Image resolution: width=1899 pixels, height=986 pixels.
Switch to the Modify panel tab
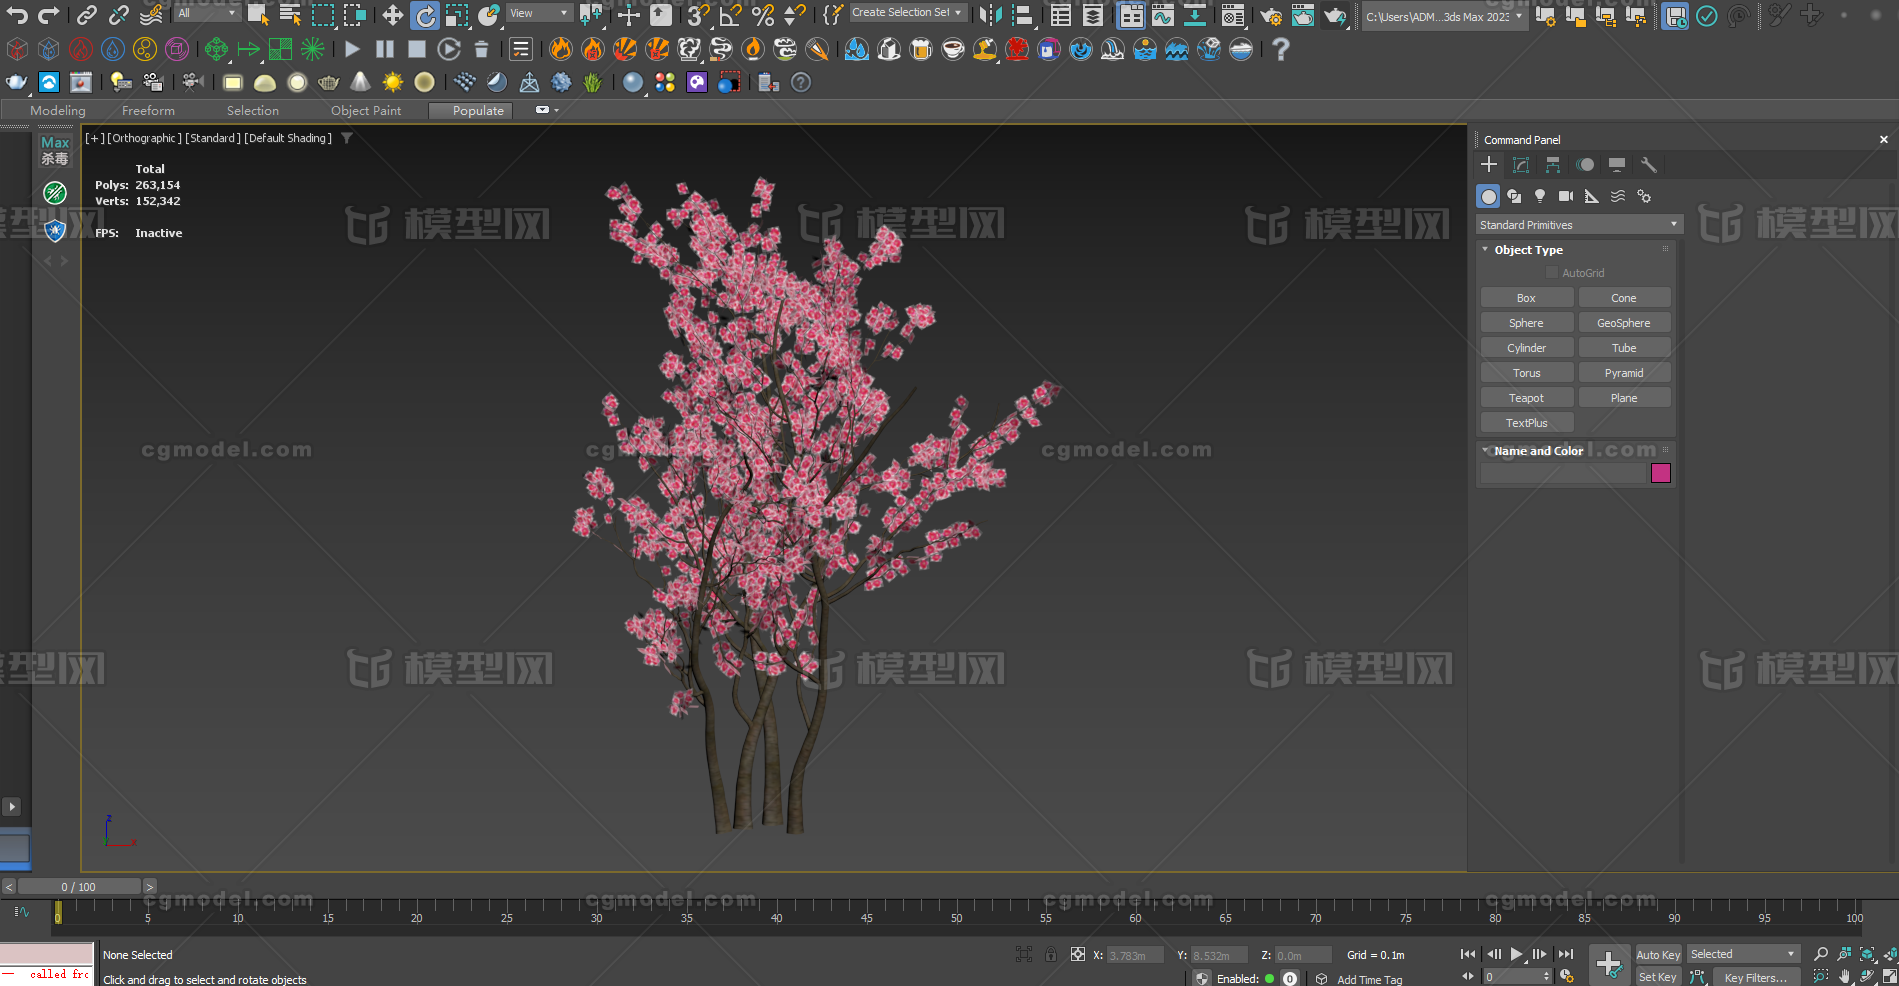(x=1520, y=164)
